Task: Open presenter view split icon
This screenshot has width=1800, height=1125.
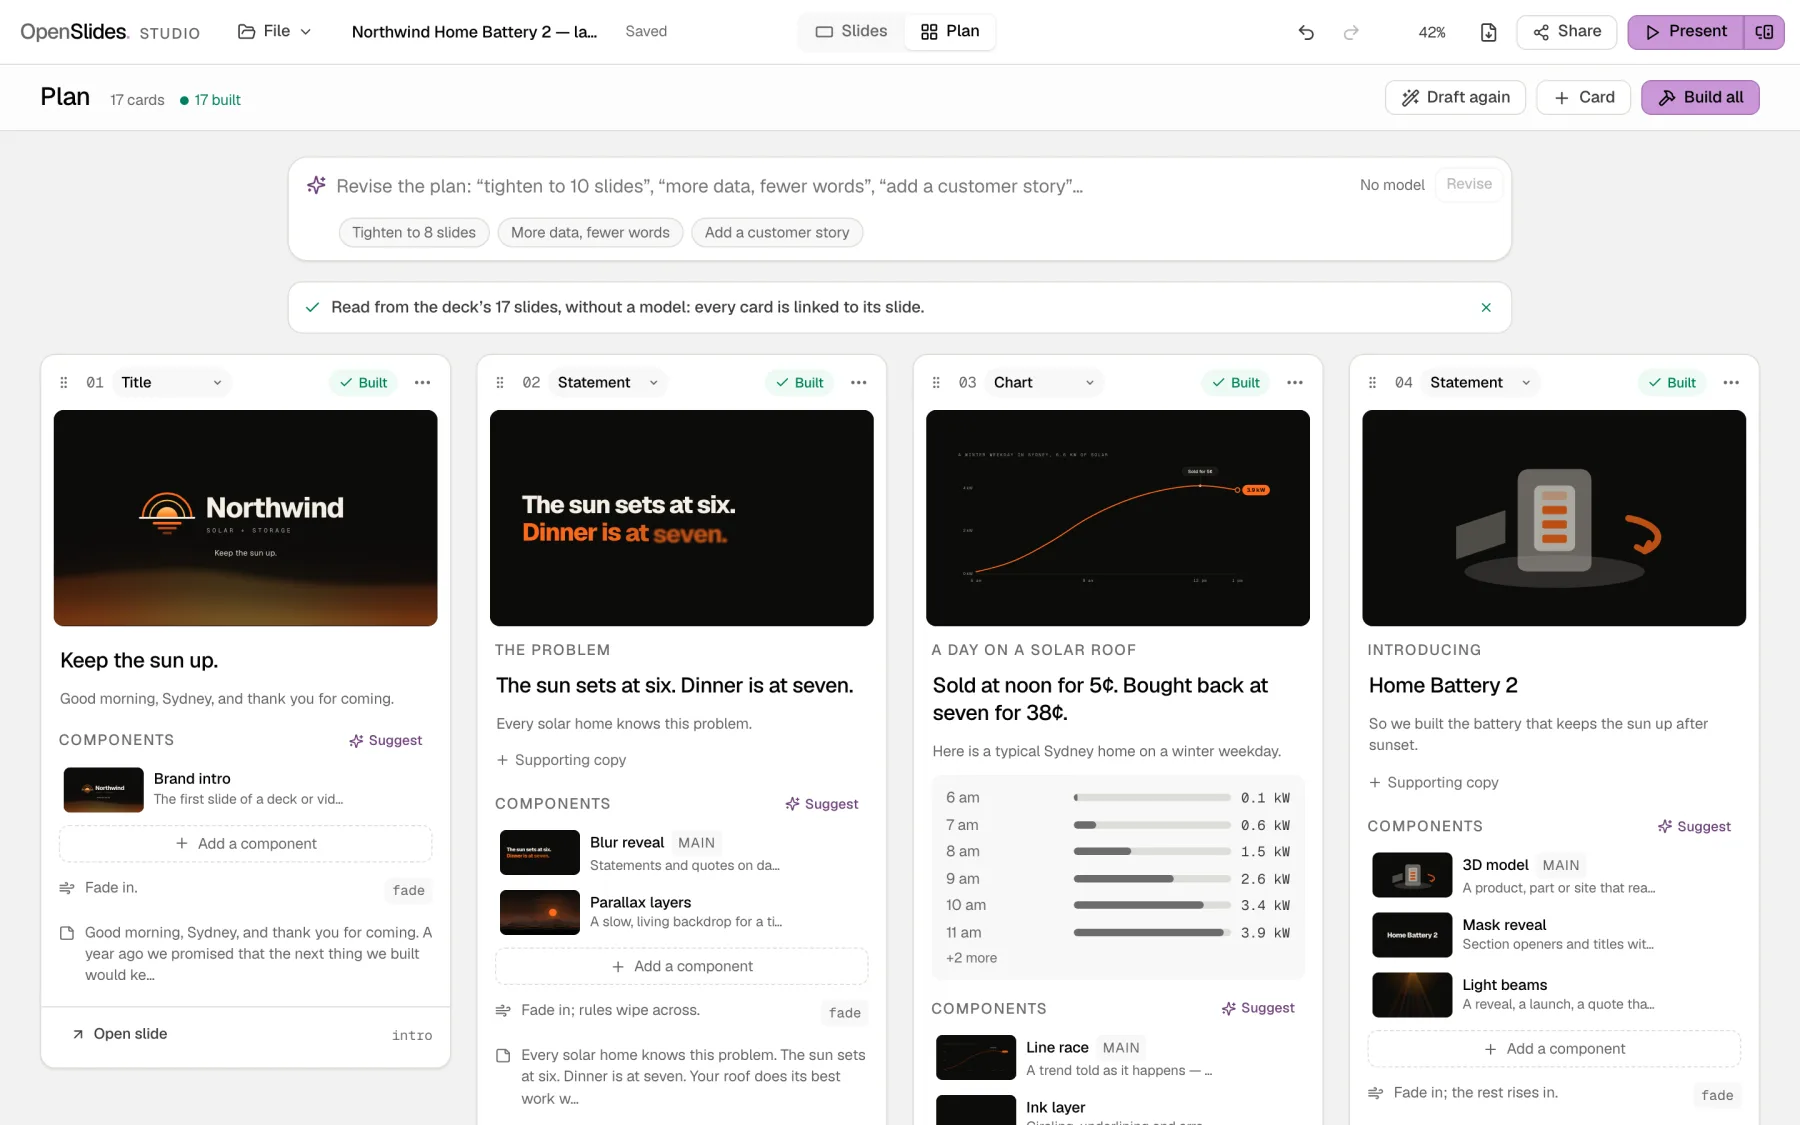Action: tap(1764, 32)
